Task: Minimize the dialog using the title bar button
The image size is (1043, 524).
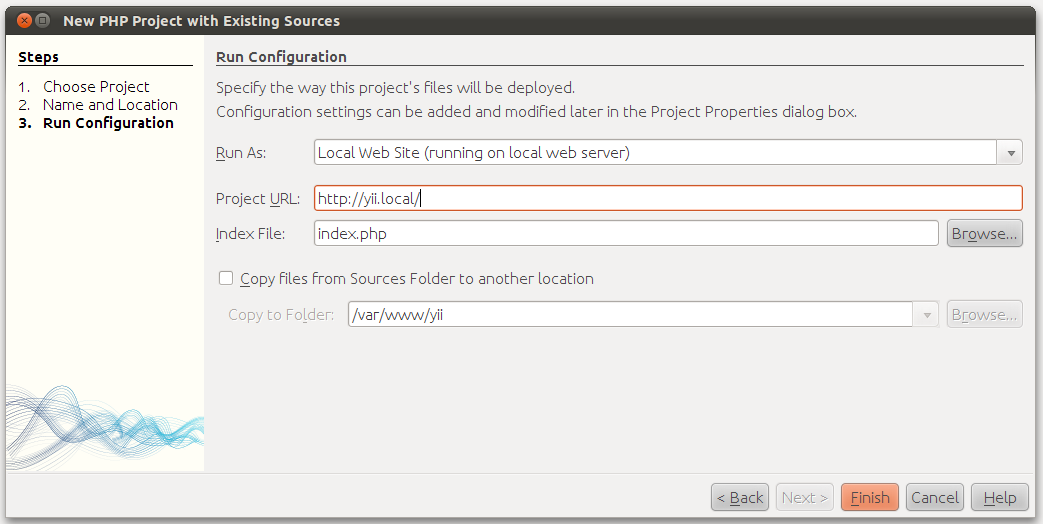Action: (x=42, y=20)
